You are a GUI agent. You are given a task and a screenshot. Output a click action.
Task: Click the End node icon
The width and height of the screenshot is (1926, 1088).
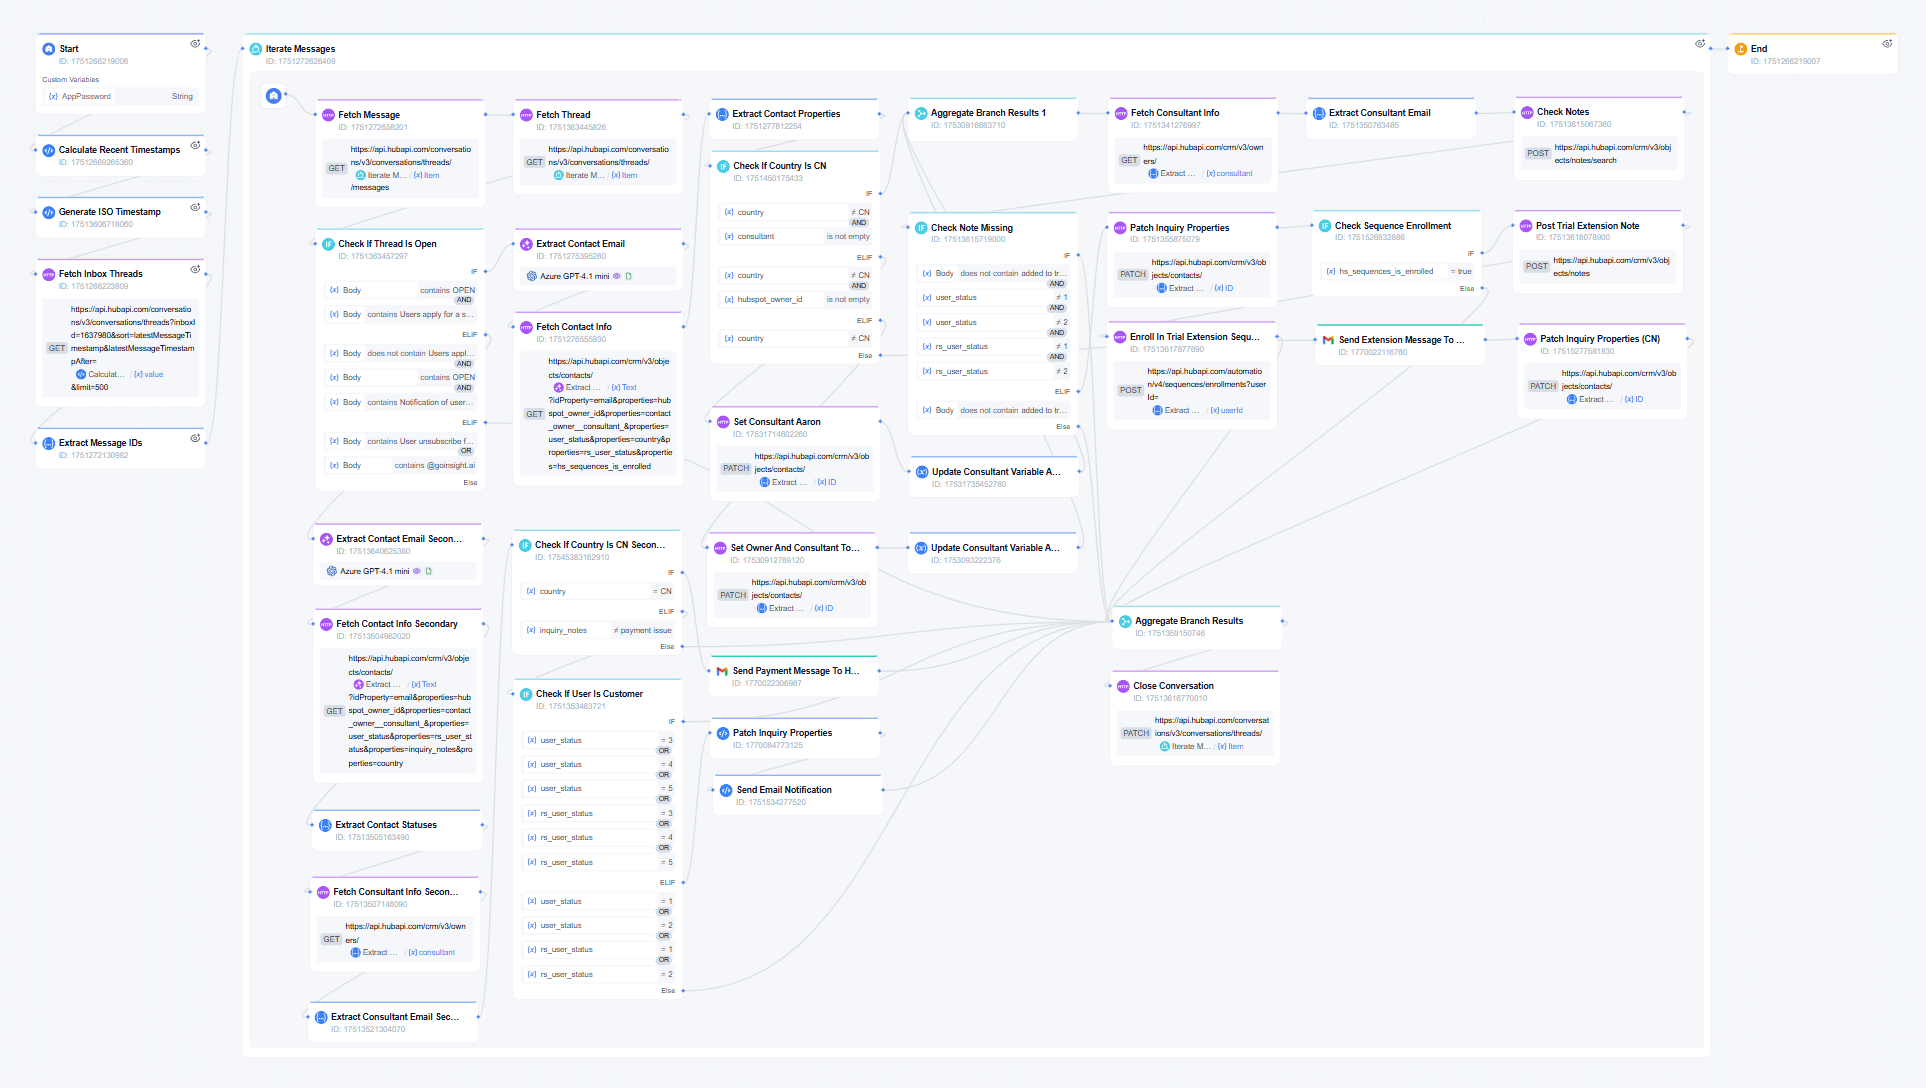[1741, 49]
